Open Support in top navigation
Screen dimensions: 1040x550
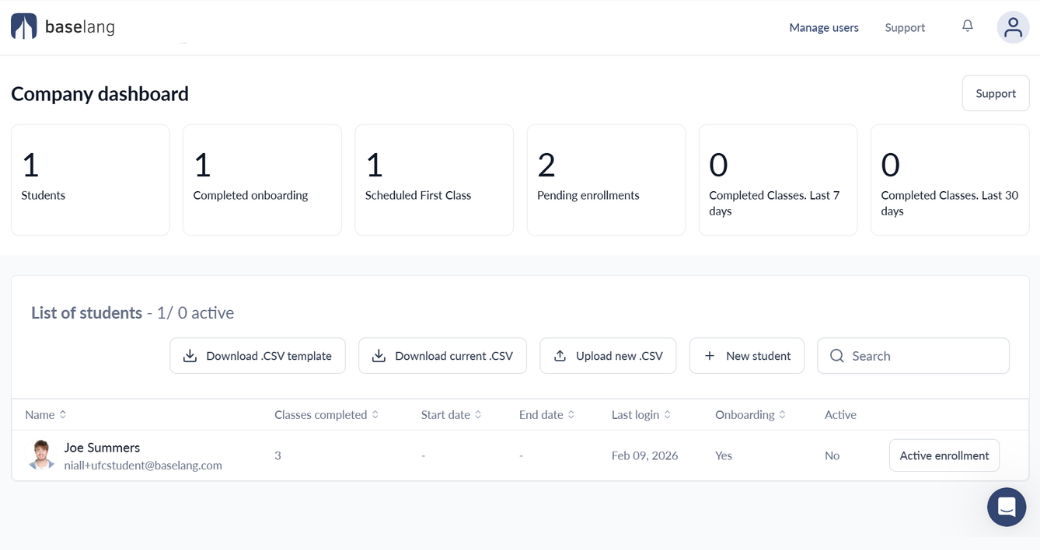click(905, 28)
